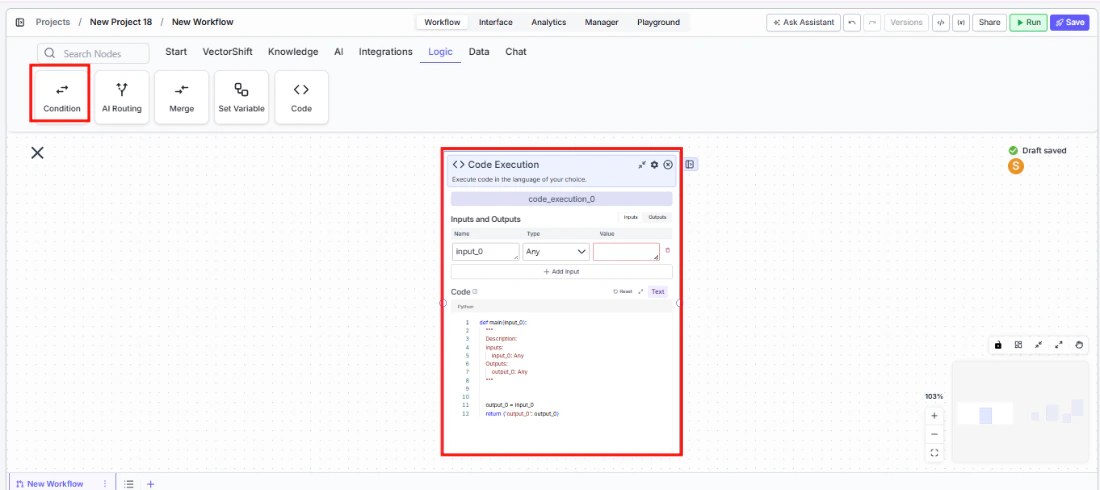This screenshot has width=1100, height=490.
Task: Add the AI Routing node
Action: 122,98
